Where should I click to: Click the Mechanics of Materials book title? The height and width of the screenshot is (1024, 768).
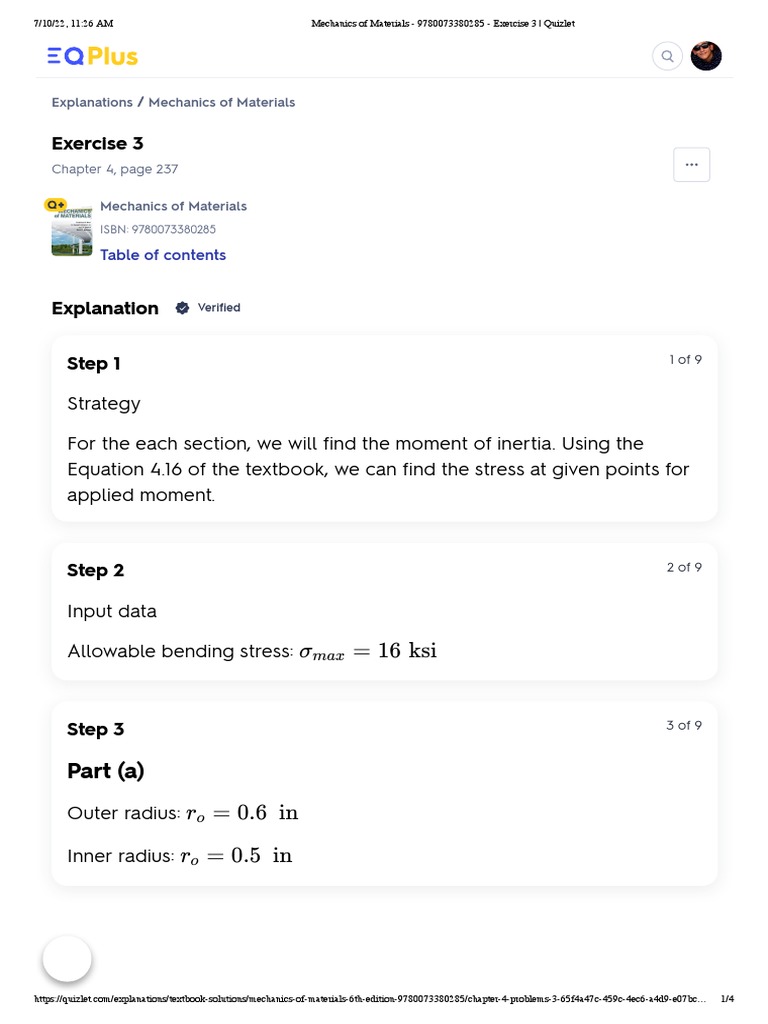click(x=173, y=206)
